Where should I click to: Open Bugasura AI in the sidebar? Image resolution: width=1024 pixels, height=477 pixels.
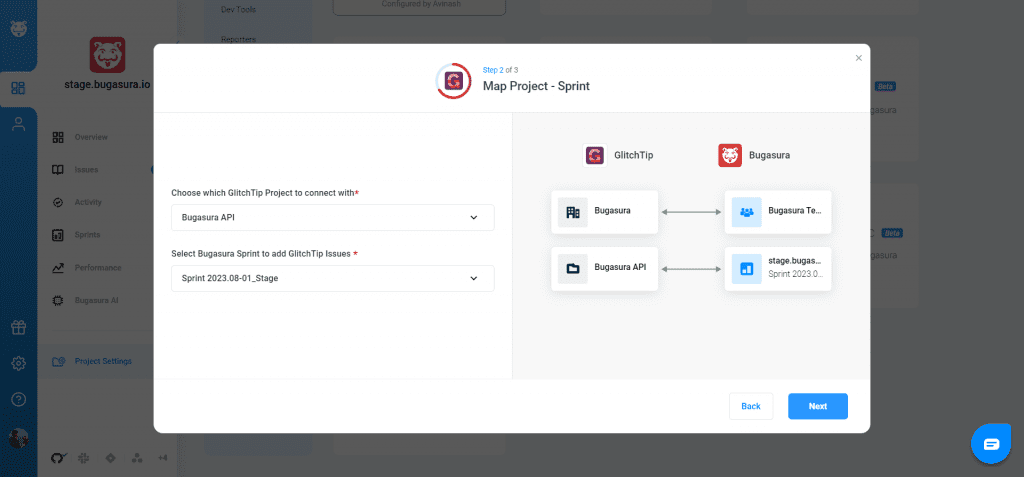[96, 301]
